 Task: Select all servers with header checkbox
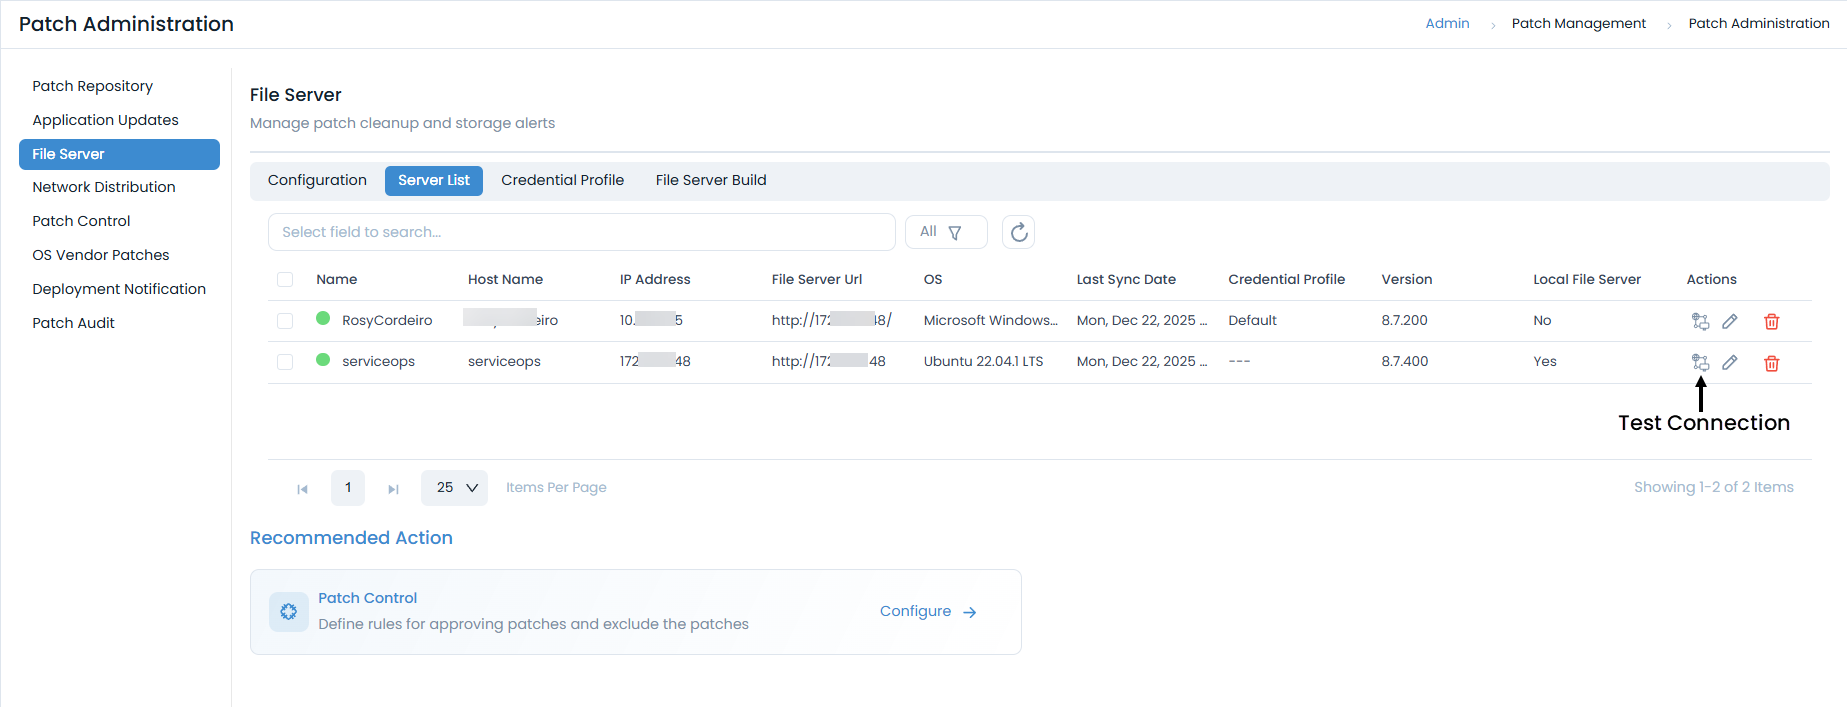click(285, 280)
